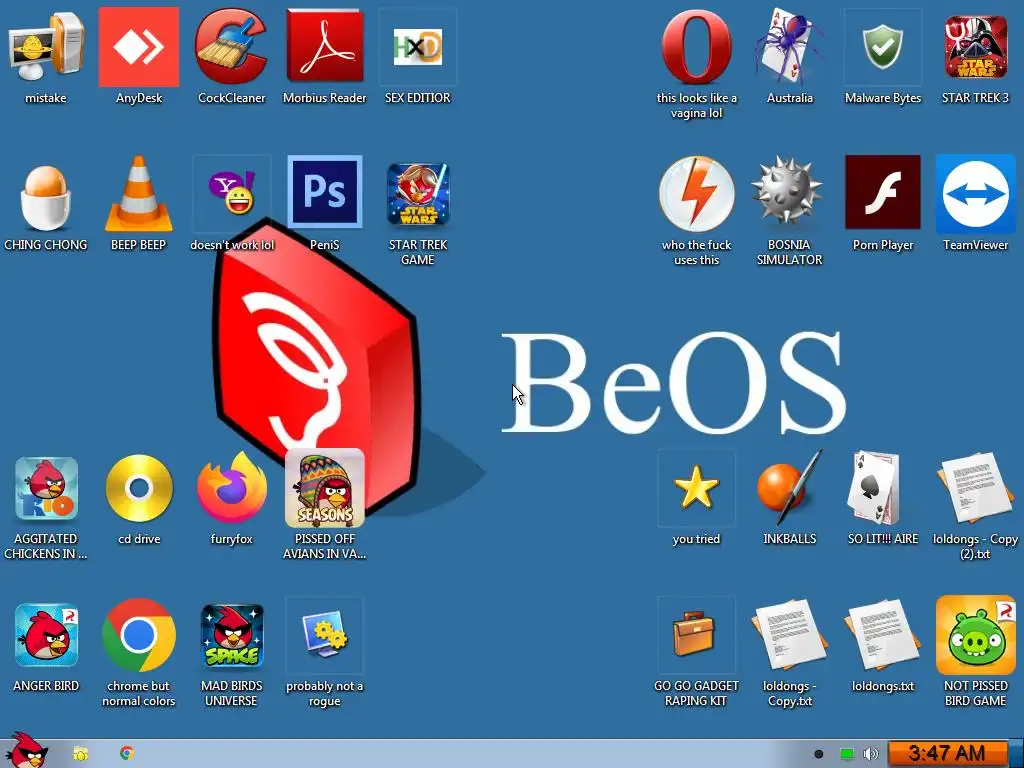Open the "BOSNIA SIMULATOR" mine icon
The height and width of the screenshot is (768, 1024).
[x=787, y=192]
